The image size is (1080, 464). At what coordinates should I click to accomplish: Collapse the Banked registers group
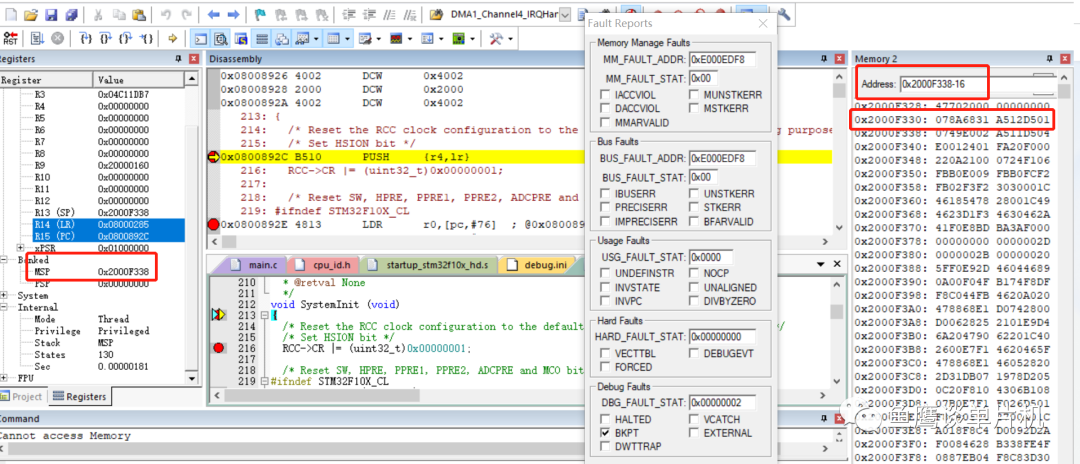coord(3,260)
